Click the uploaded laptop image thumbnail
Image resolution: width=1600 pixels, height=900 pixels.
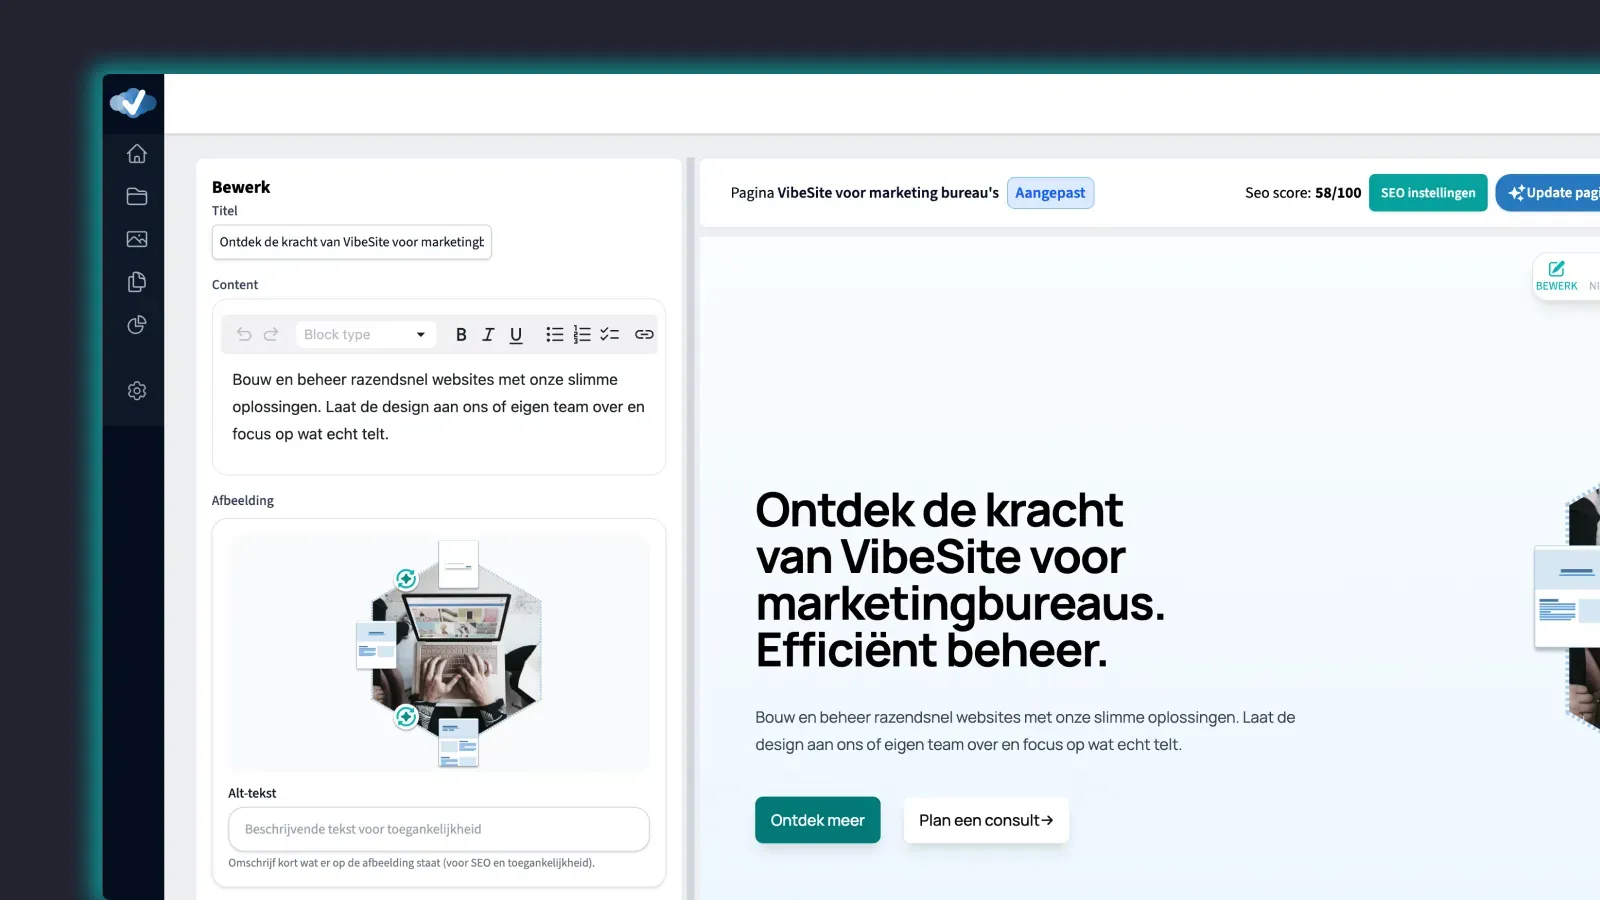(439, 654)
